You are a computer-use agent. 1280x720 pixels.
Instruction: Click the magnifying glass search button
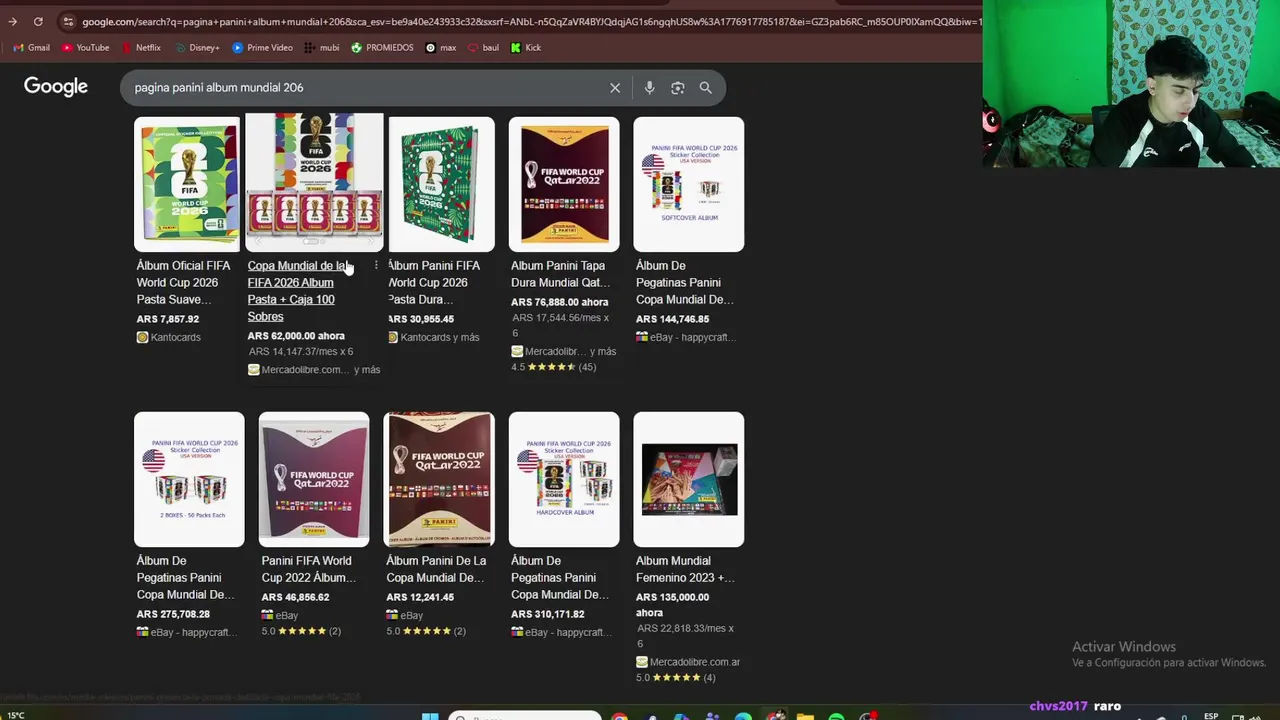pyautogui.click(x=706, y=88)
